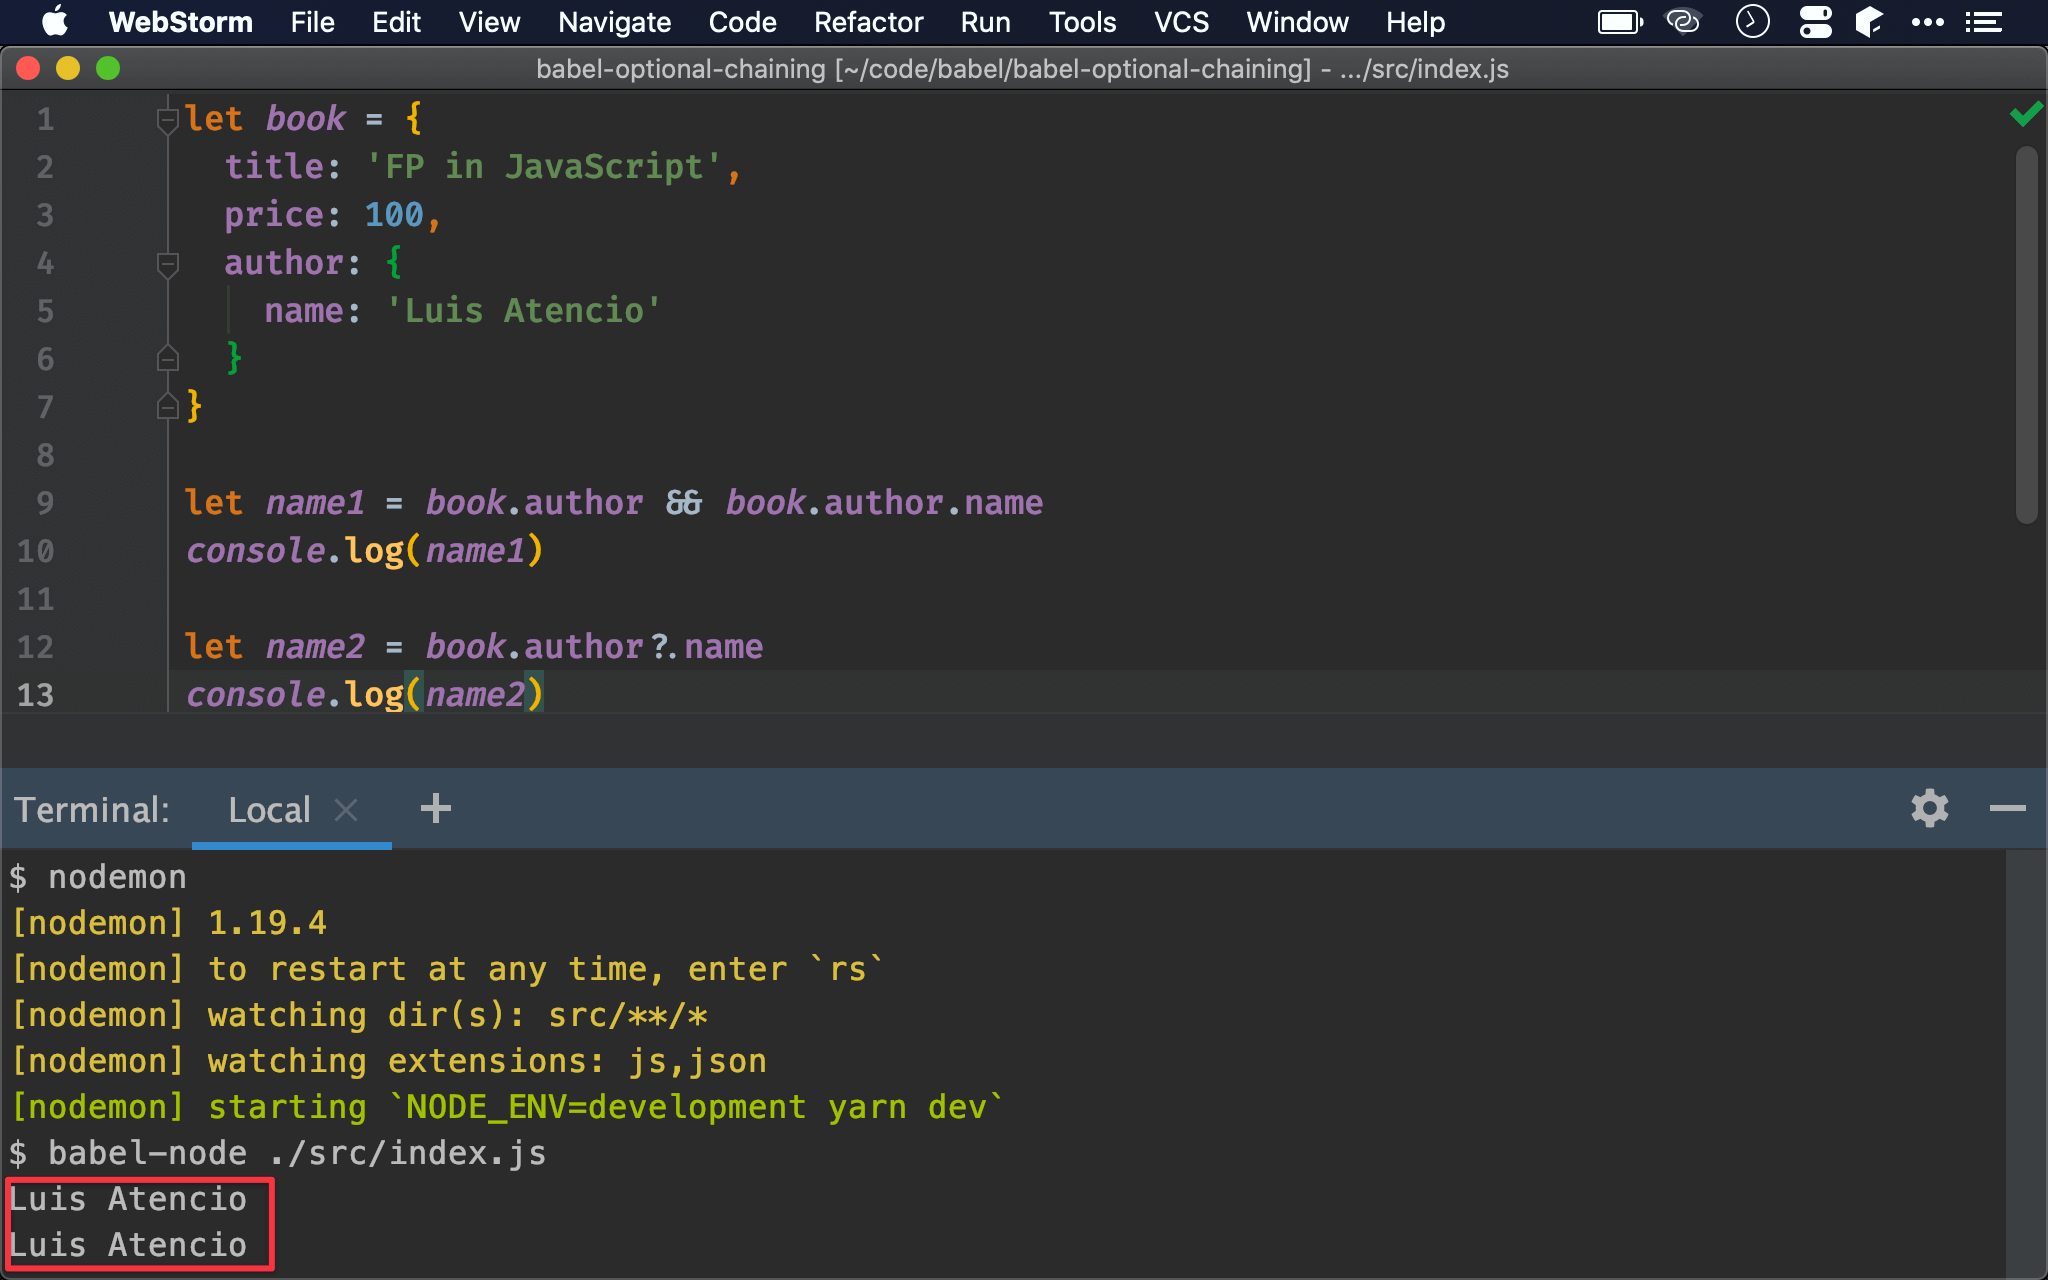The image size is (2048, 1280).
Task: Open the Run menu
Action: click(x=985, y=22)
